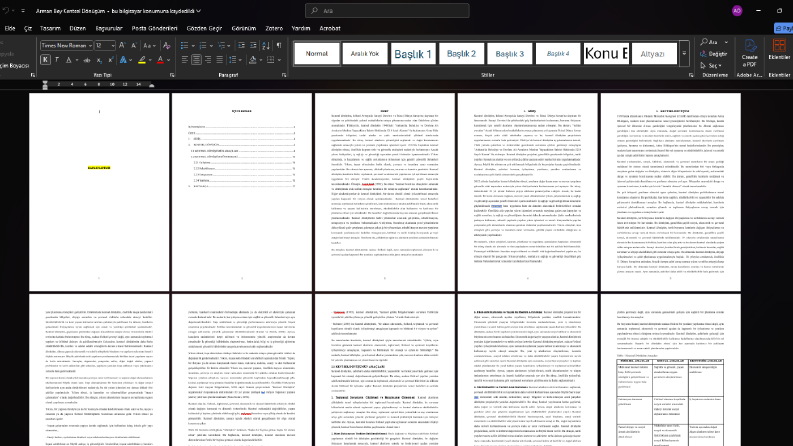This screenshot has height=446, width=793.
Task: Apply shading paint bucket icon
Action: click(252, 60)
